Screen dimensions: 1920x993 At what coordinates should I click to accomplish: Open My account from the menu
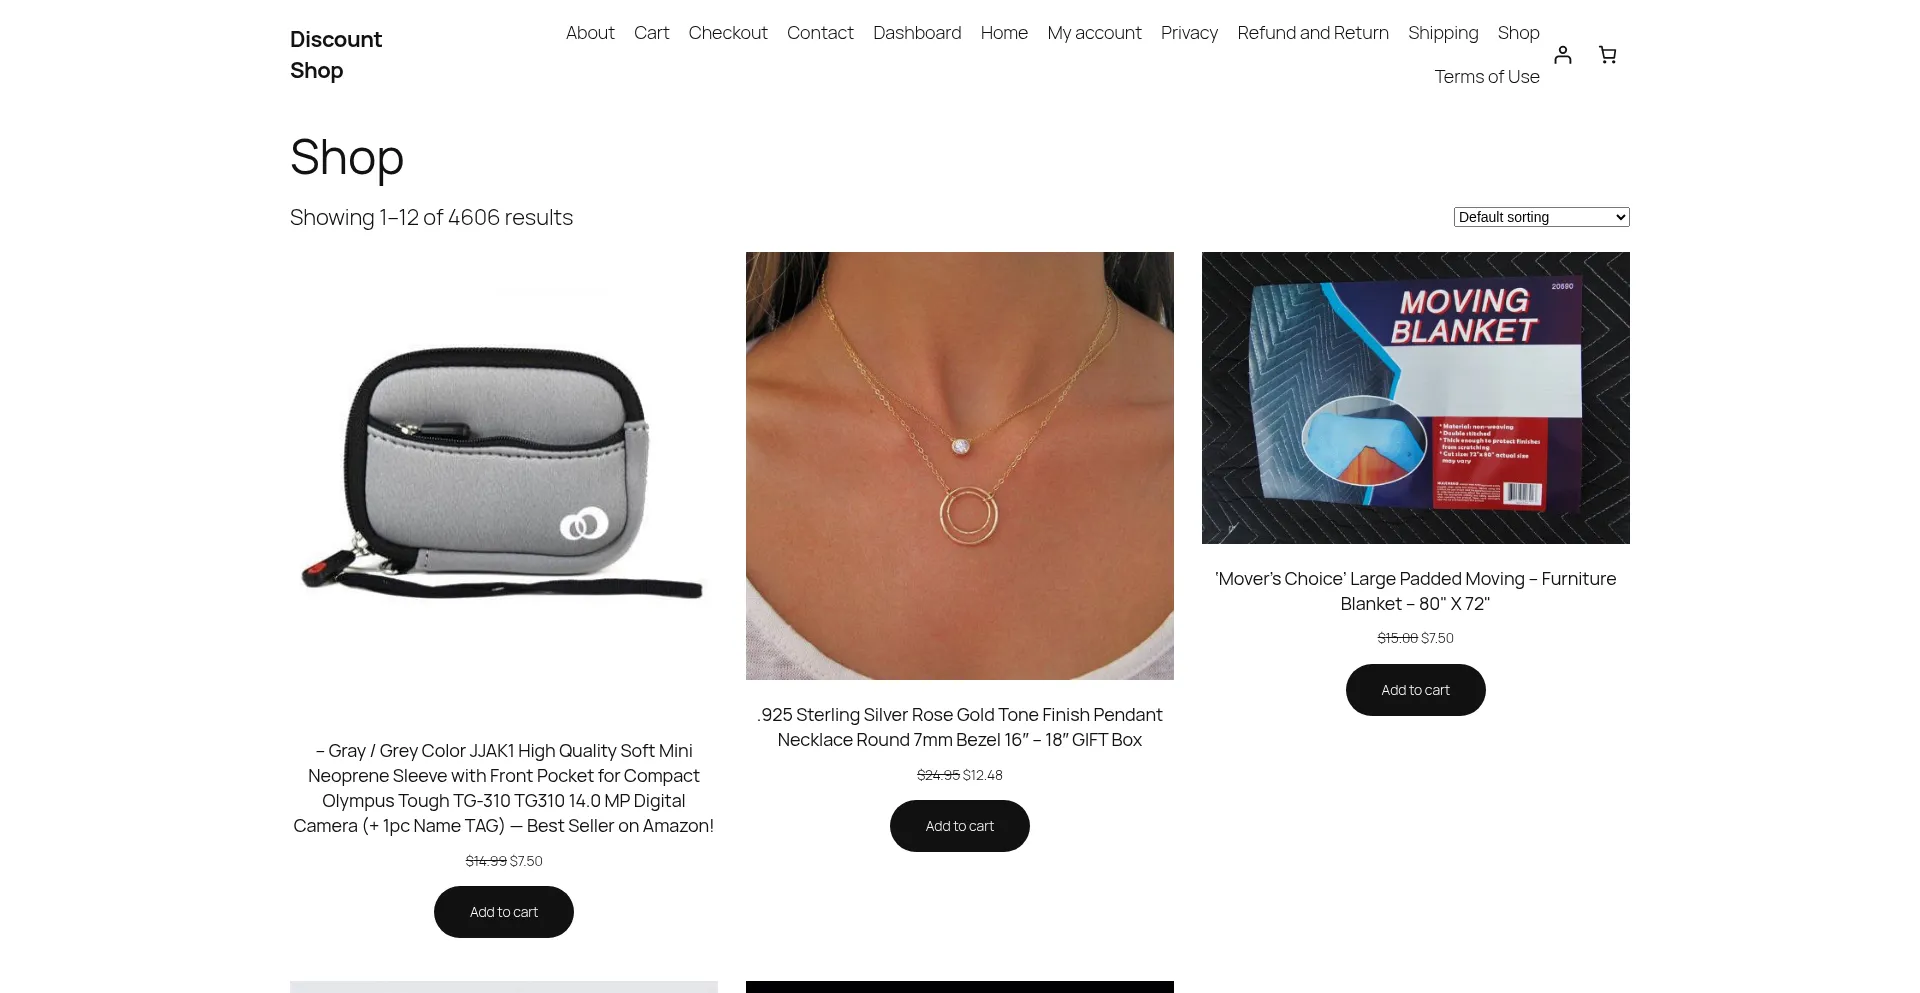tap(1094, 33)
